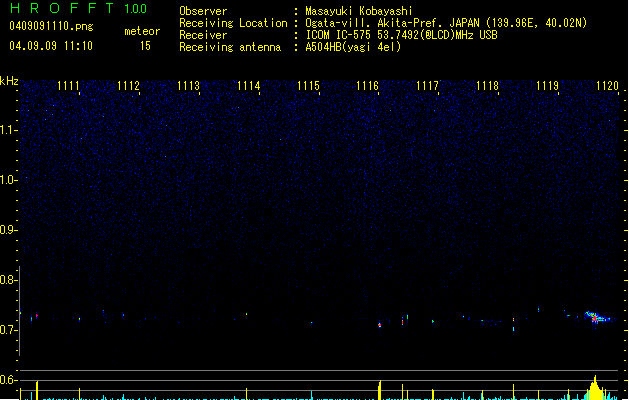The height and width of the screenshot is (400, 629).
Task: Click the 1120 time axis marker
Action: 607,86
